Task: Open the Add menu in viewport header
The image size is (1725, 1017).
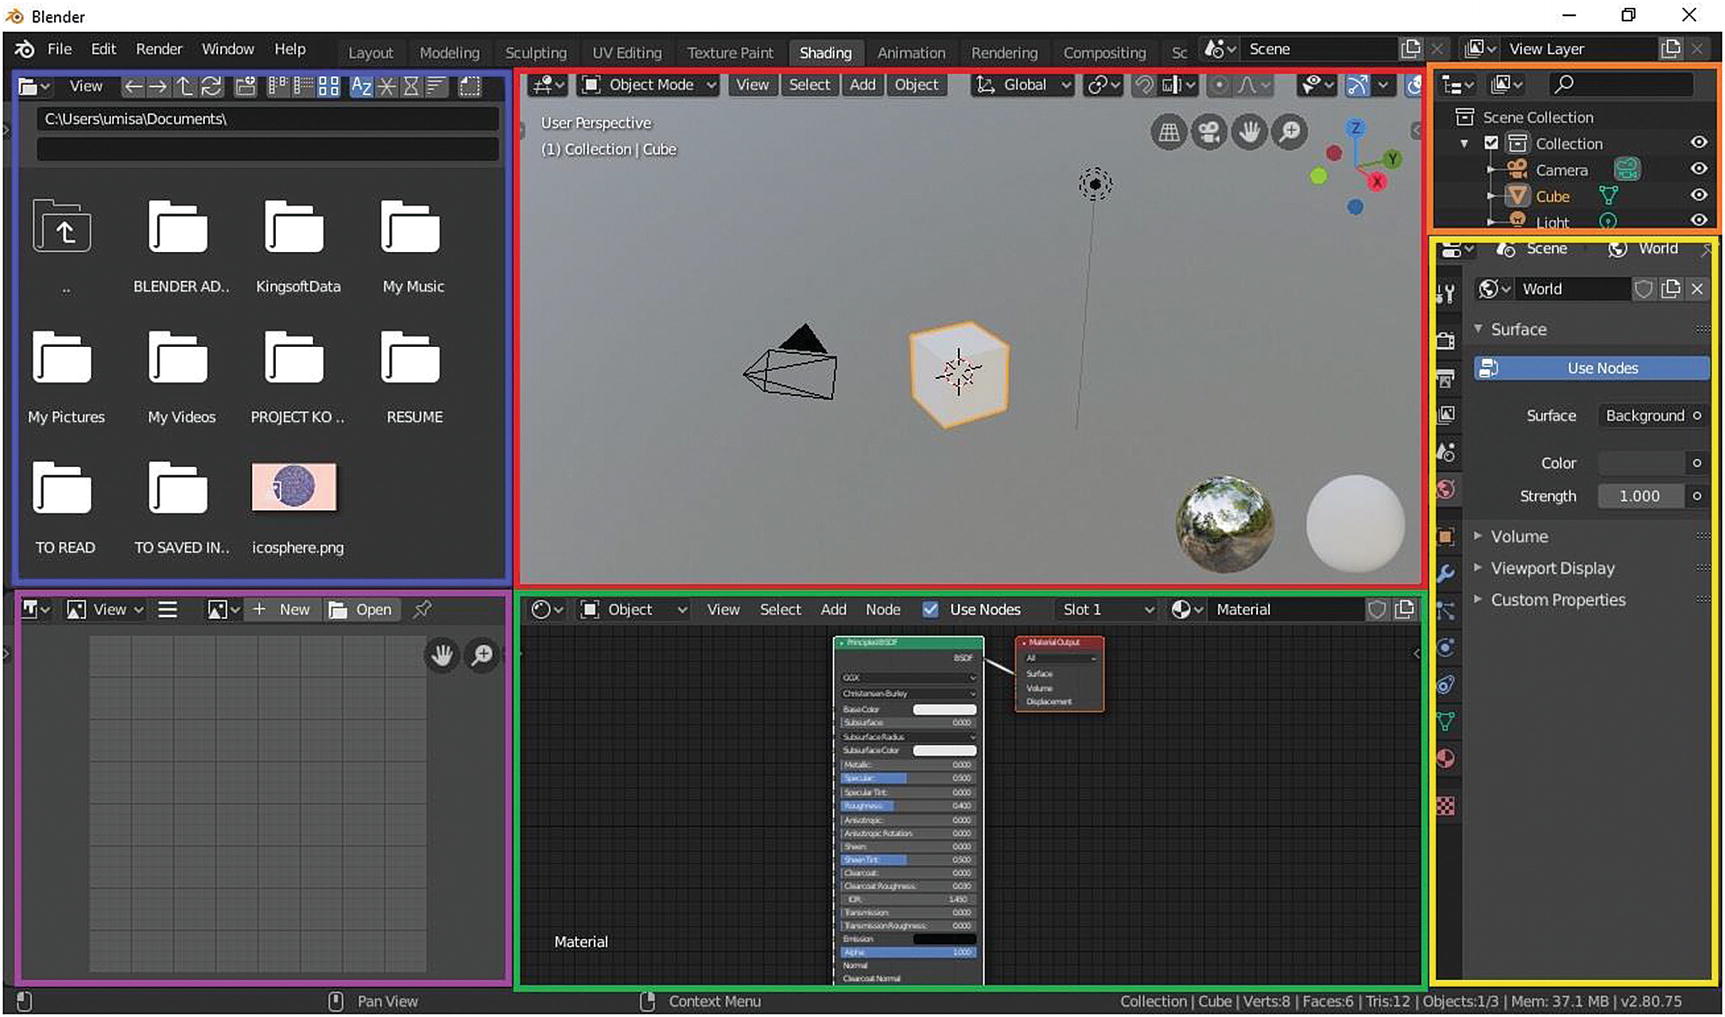Action: click(863, 85)
